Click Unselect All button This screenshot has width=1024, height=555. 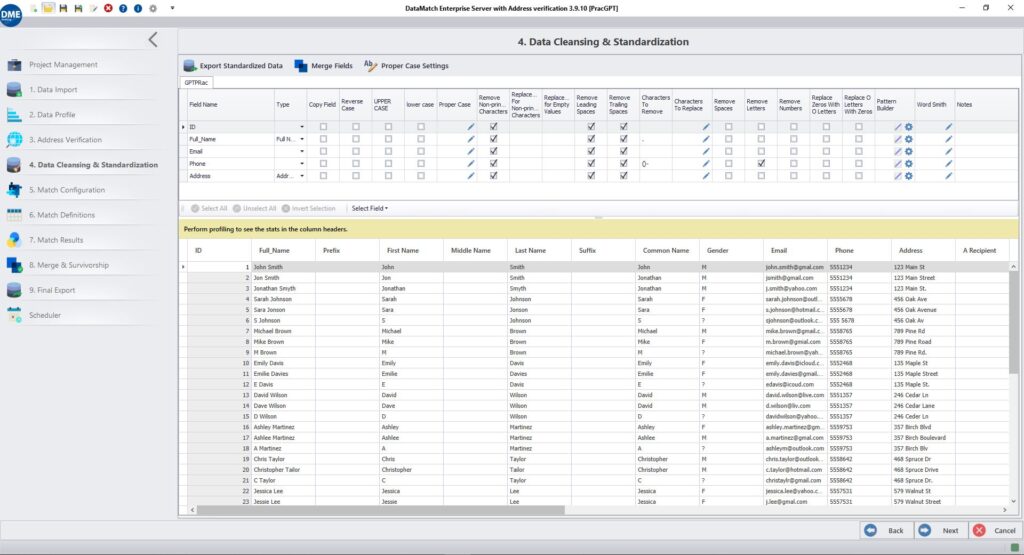click(x=255, y=208)
